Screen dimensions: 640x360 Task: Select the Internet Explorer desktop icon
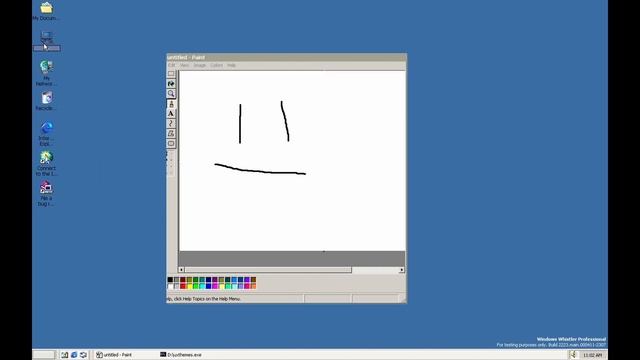[46, 133]
